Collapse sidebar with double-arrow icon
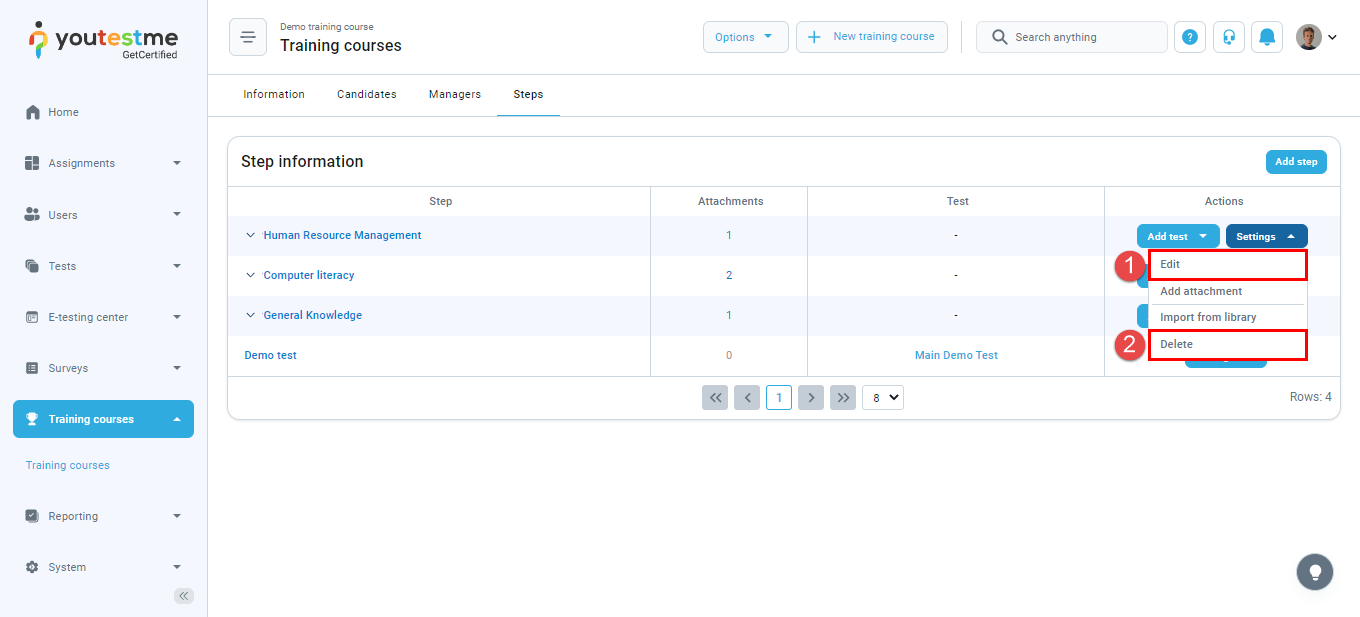Viewport: 1360px width, 617px height. point(184,596)
